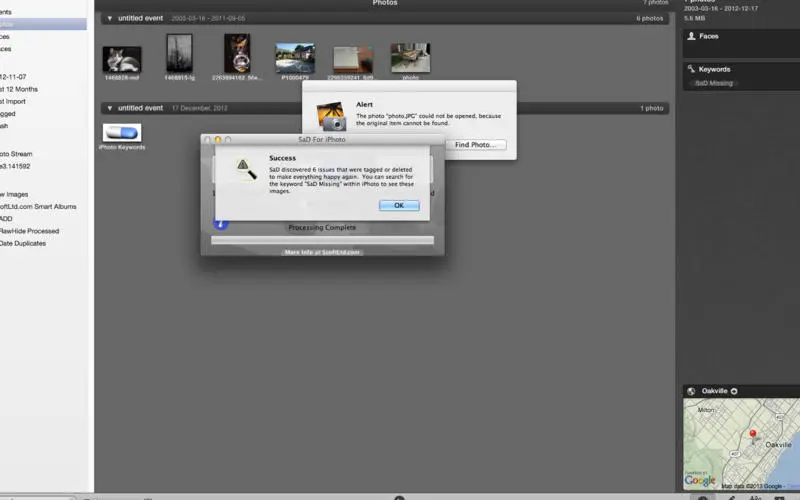Click the Oakville location title
Viewport: 800px width, 500px height.
(714, 391)
